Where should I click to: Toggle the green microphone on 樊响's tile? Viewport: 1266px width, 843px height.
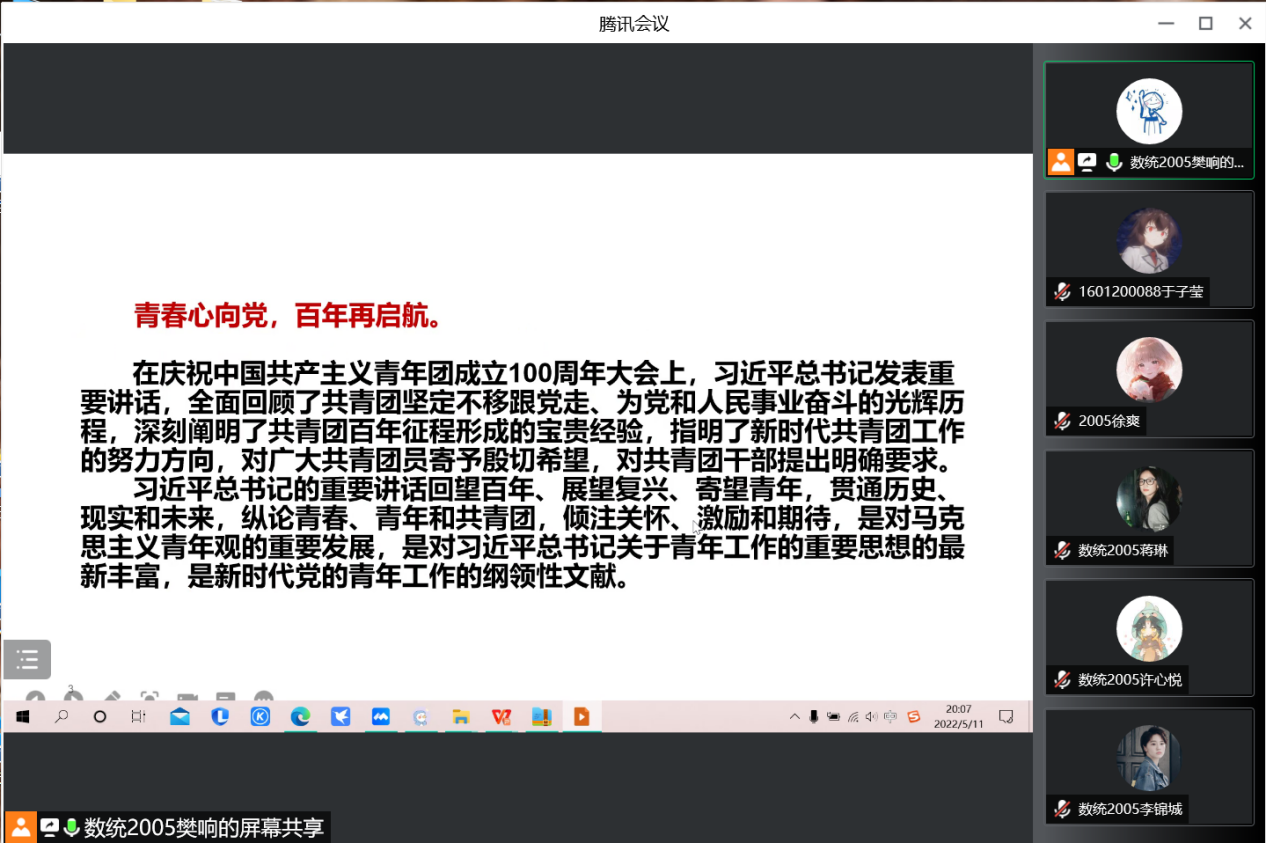pyautogui.click(x=1114, y=162)
